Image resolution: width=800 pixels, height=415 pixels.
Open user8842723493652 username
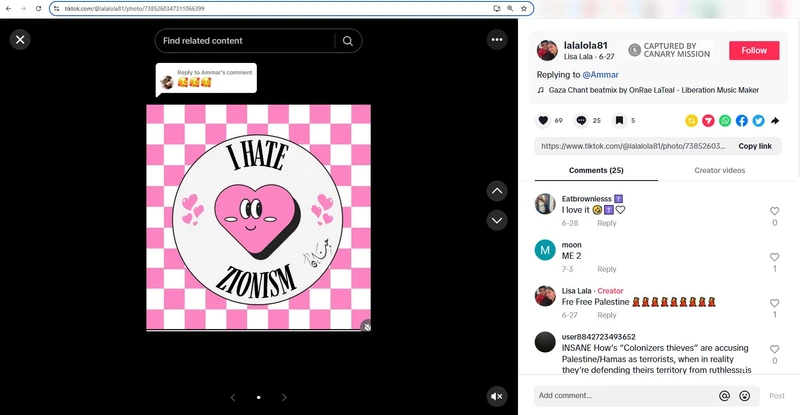click(x=598, y=337)
